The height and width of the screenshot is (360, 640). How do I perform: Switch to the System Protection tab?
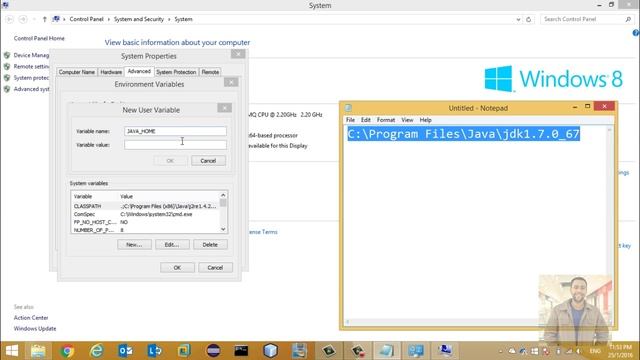(x=176, y=72)
